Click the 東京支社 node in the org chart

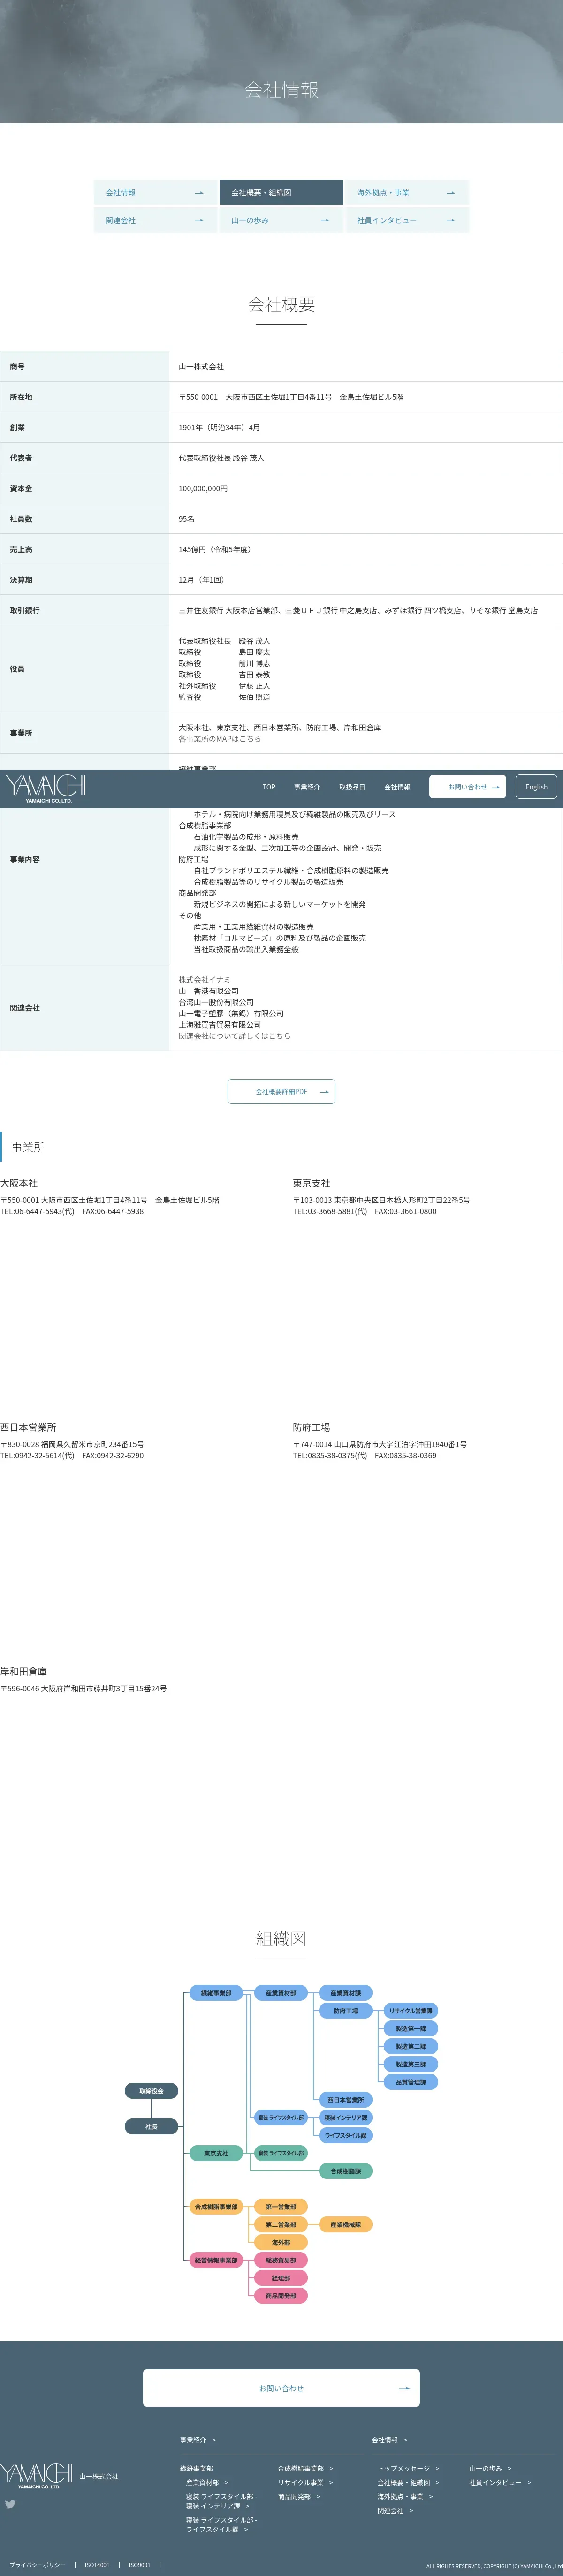pyautogui.click(x=216, y=2153)
